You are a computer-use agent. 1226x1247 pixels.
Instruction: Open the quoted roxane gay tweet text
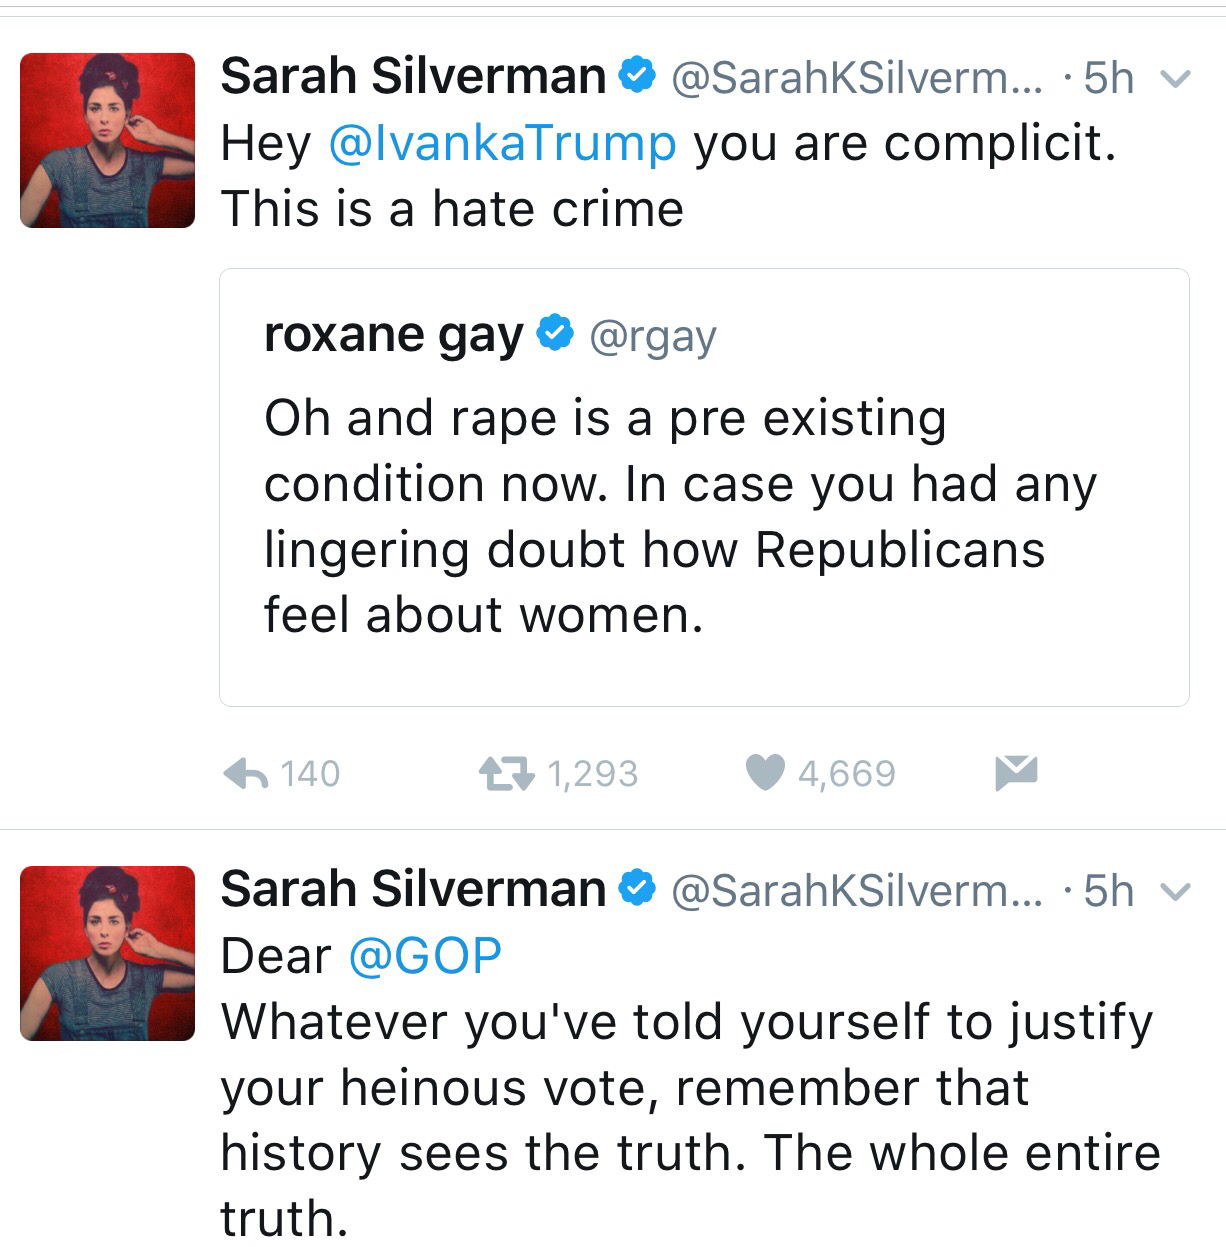(680, 516)
